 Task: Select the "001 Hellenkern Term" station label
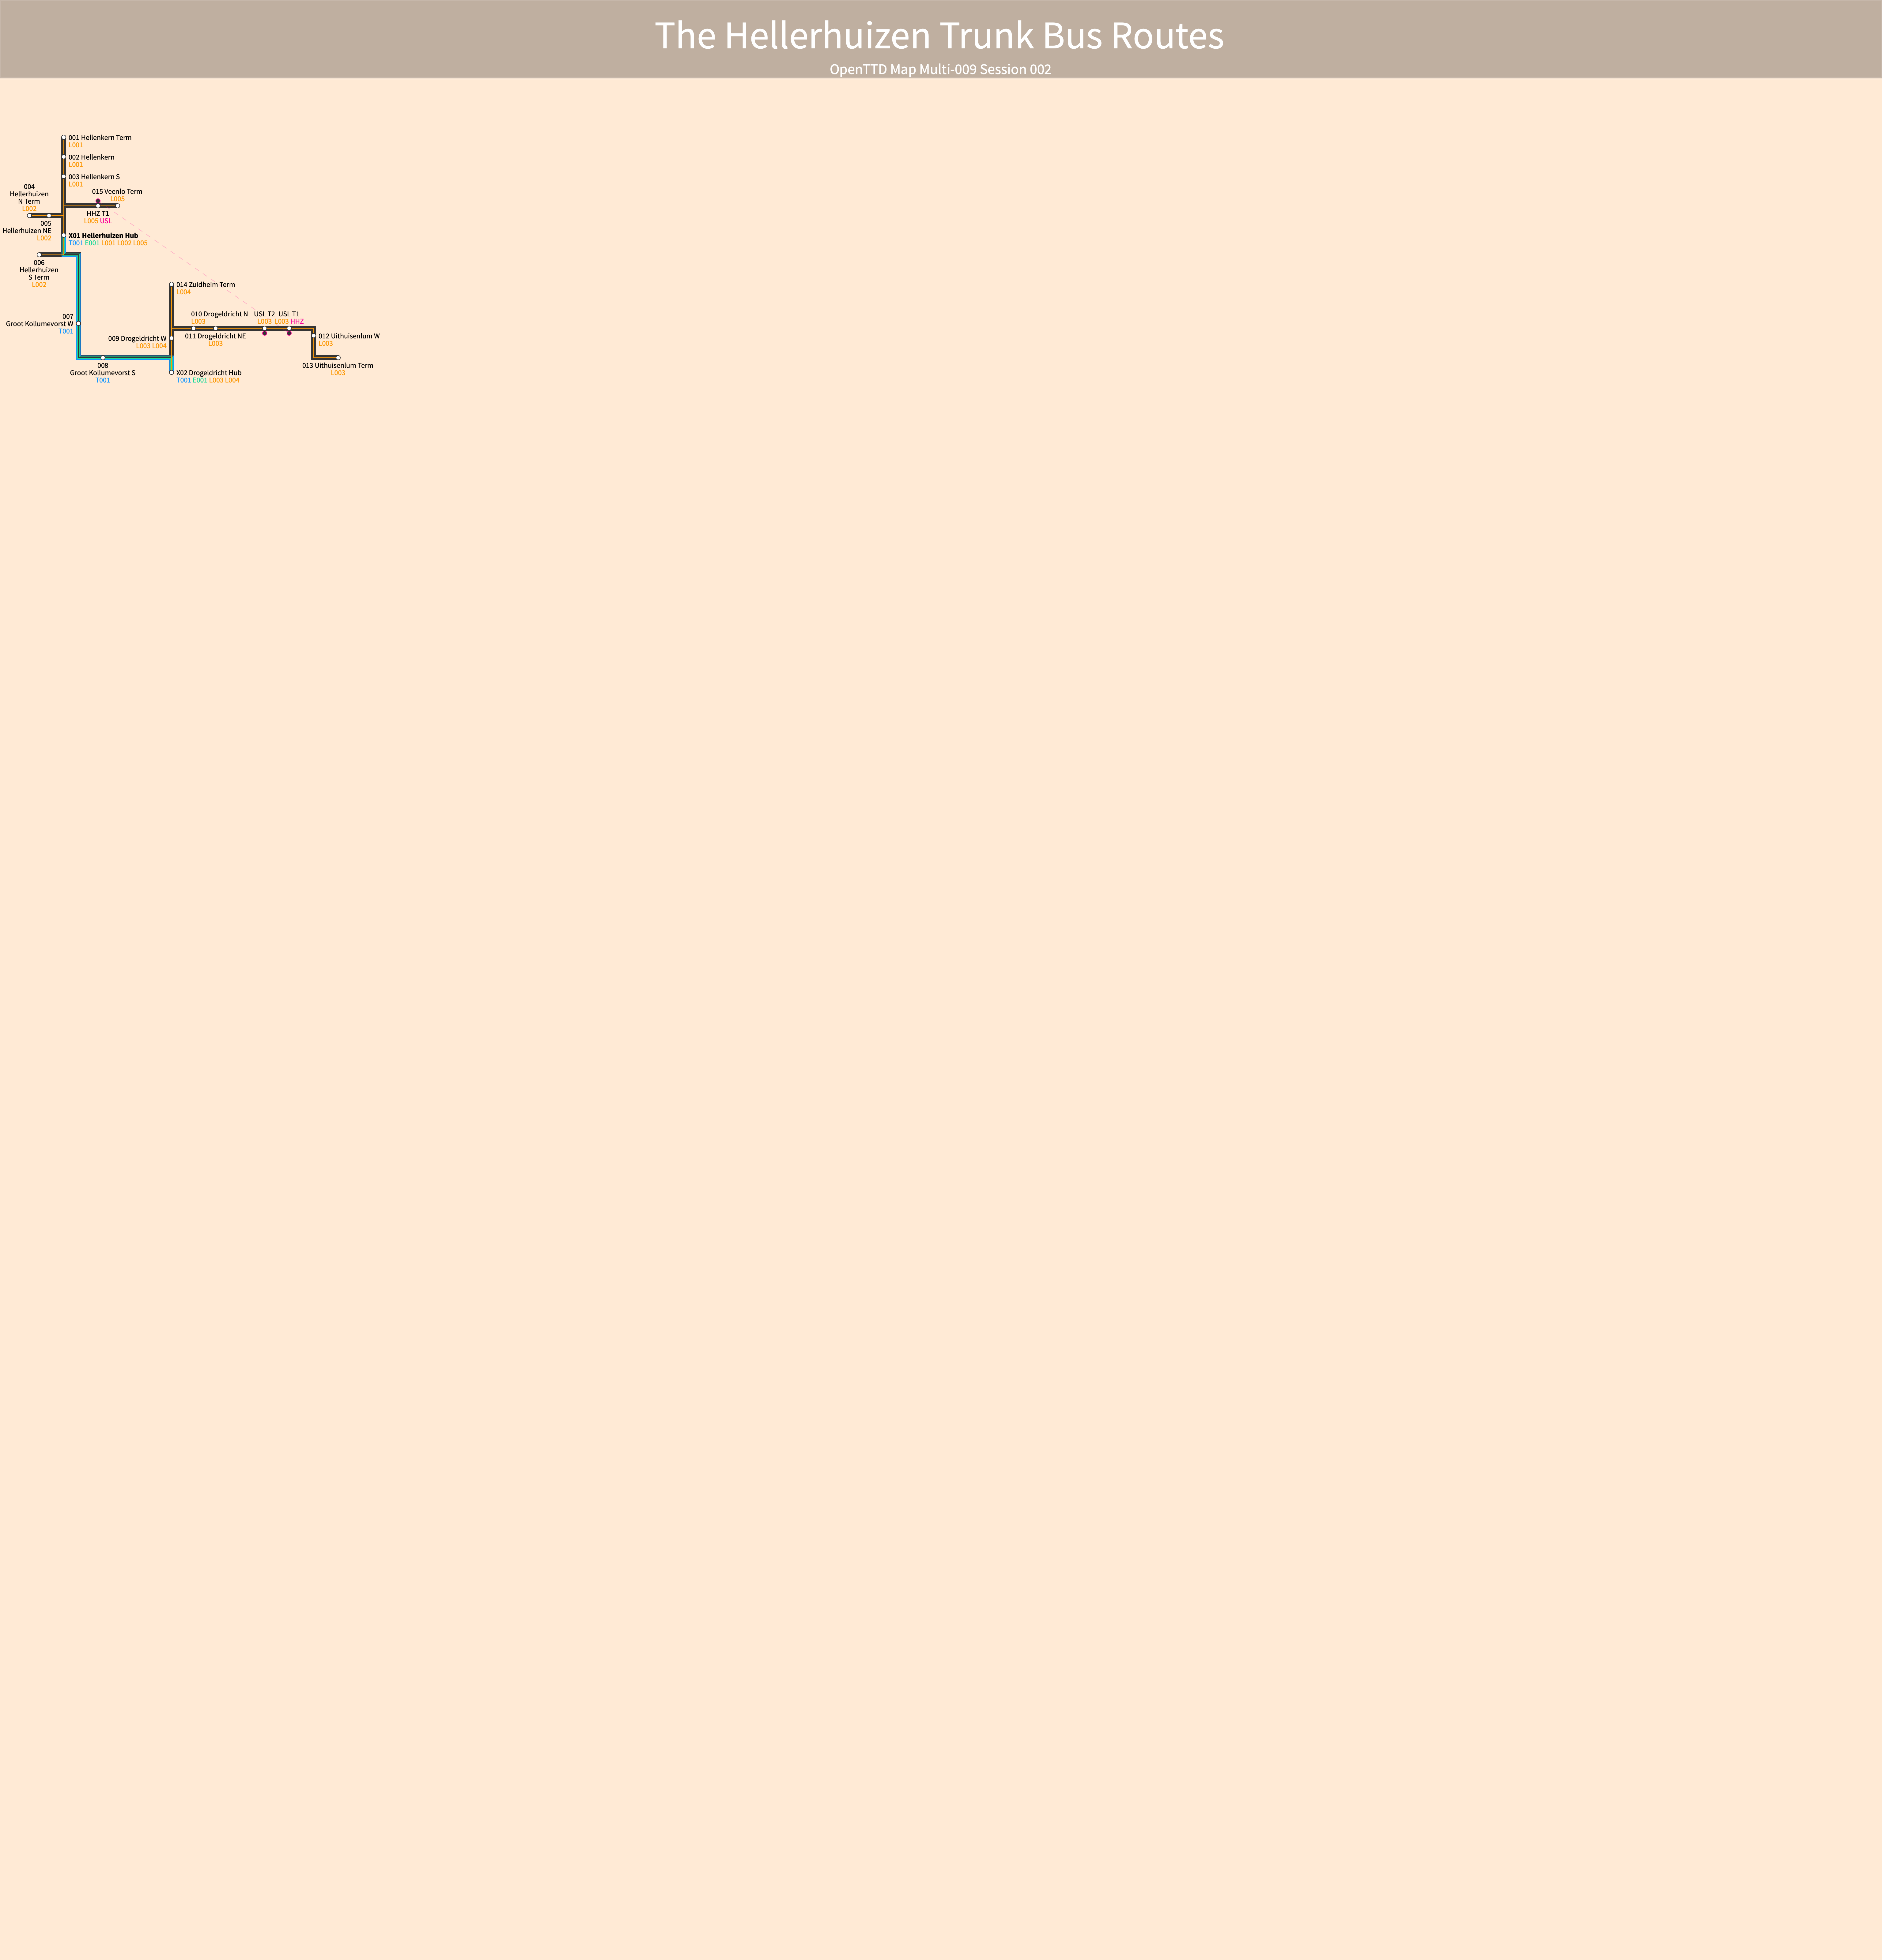(100, 138)
